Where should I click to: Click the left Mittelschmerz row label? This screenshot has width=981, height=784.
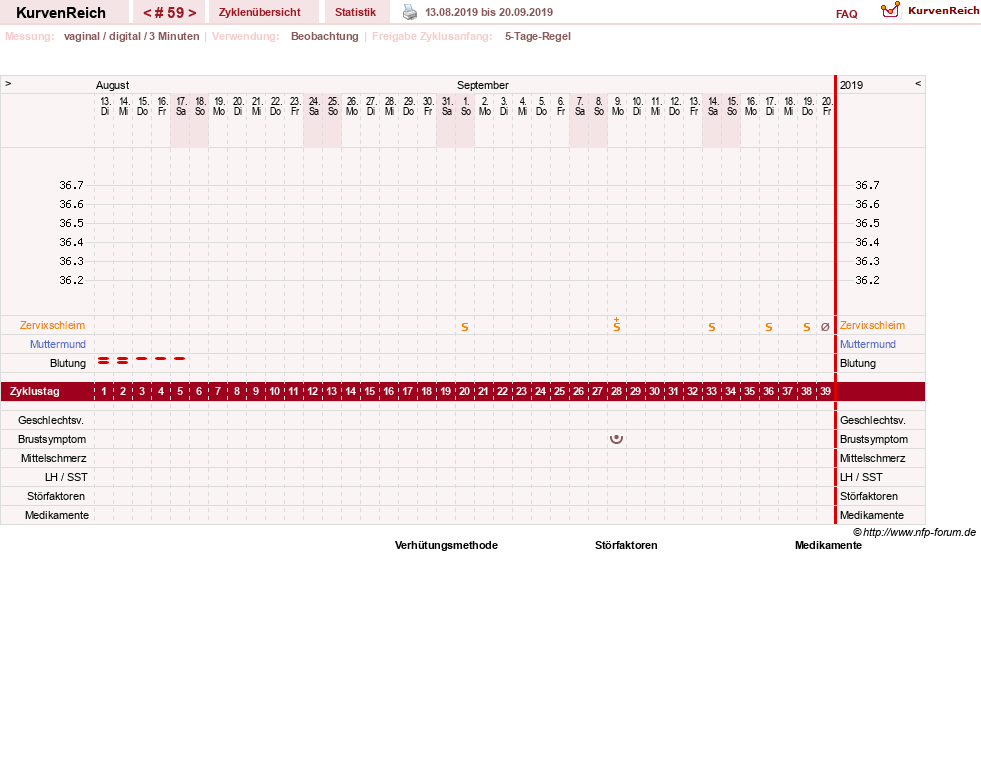54,458
